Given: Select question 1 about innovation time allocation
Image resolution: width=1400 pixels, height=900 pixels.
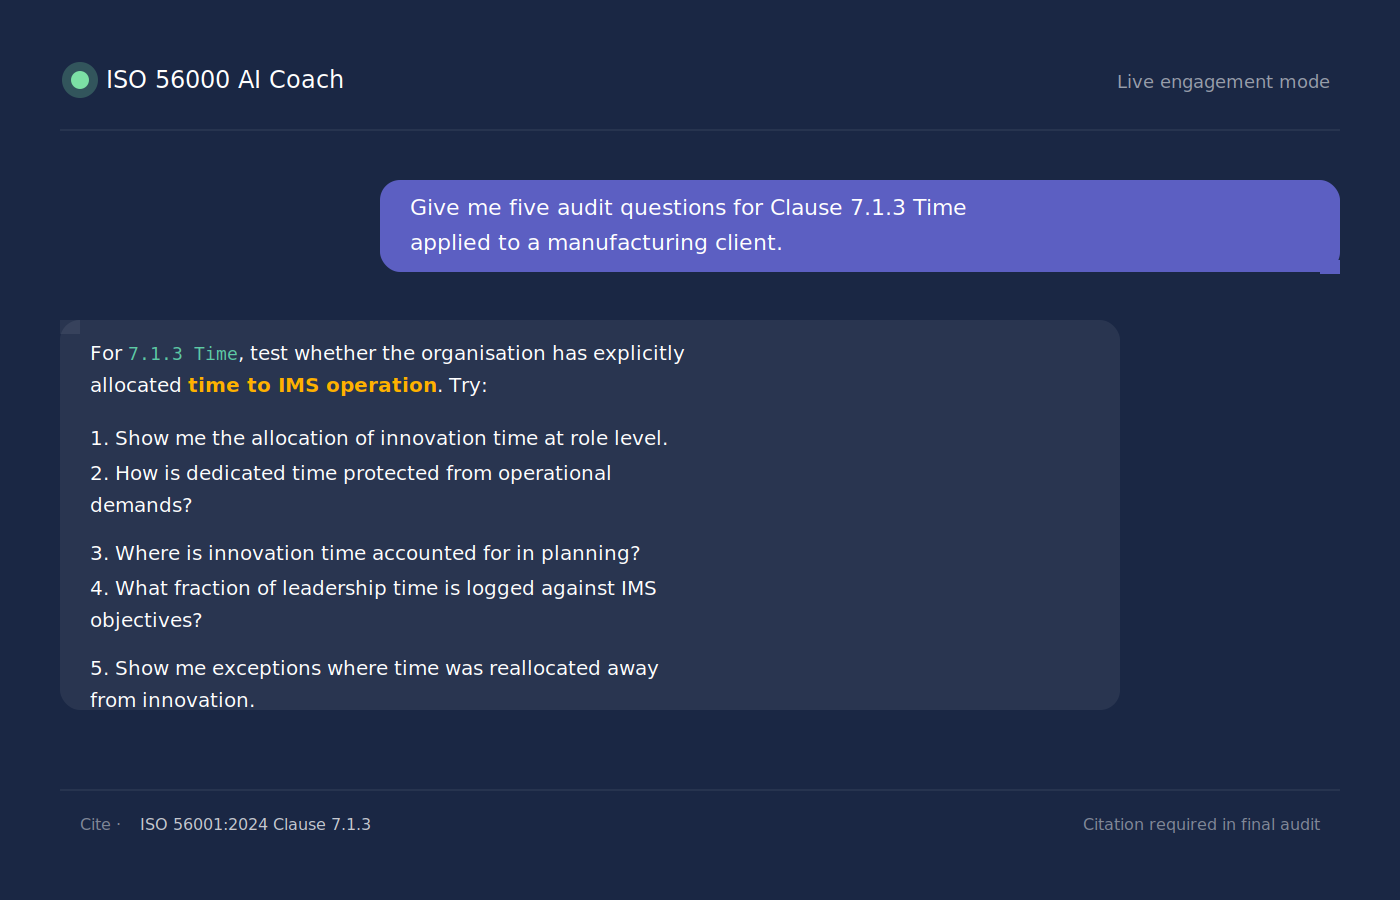Looking at the screenshot, I should [379, 437].
